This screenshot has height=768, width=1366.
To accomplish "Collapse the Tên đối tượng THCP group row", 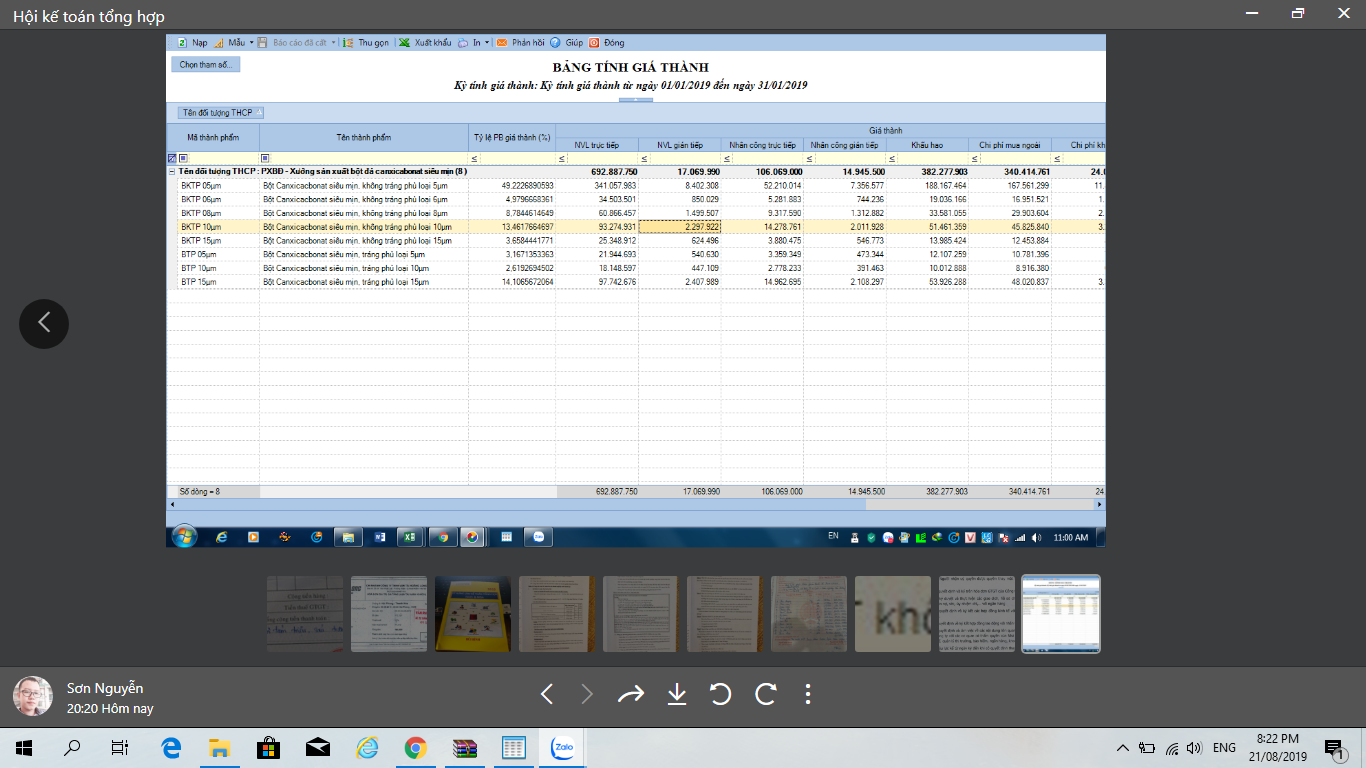I will point(172,171).
